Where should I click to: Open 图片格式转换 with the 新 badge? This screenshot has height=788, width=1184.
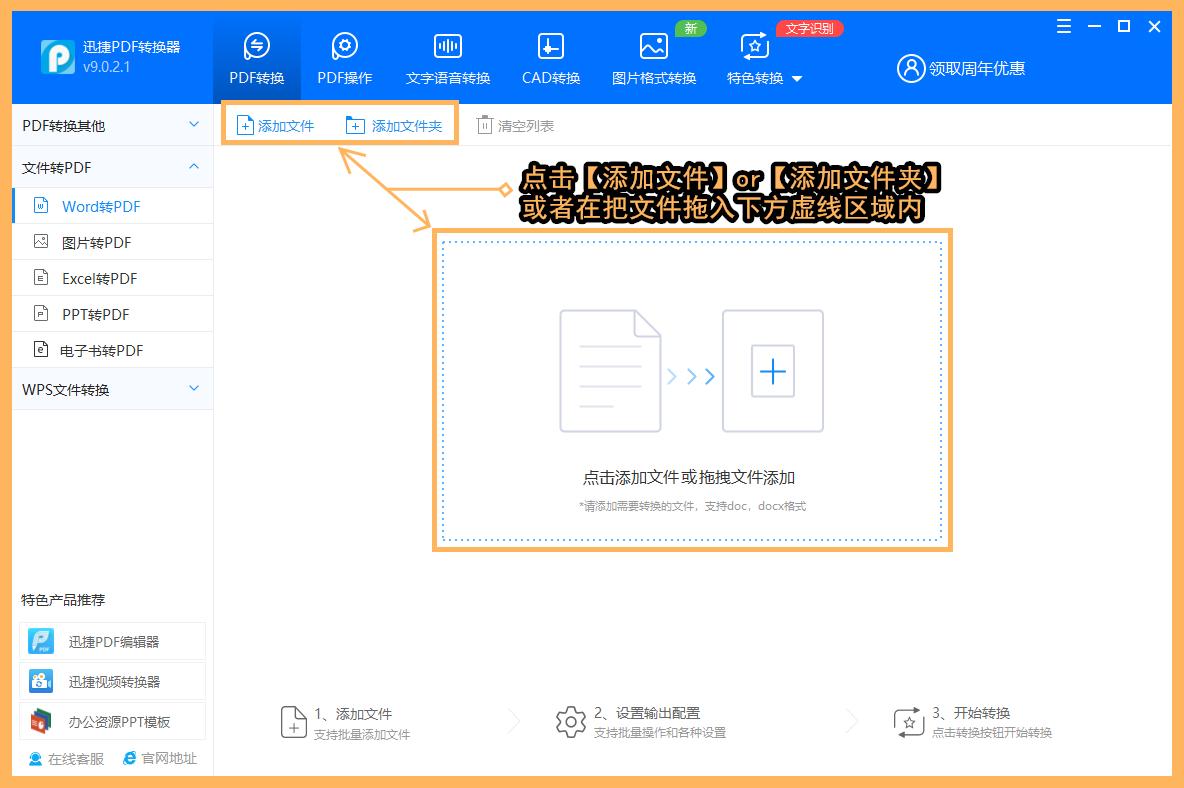[653, 57]
